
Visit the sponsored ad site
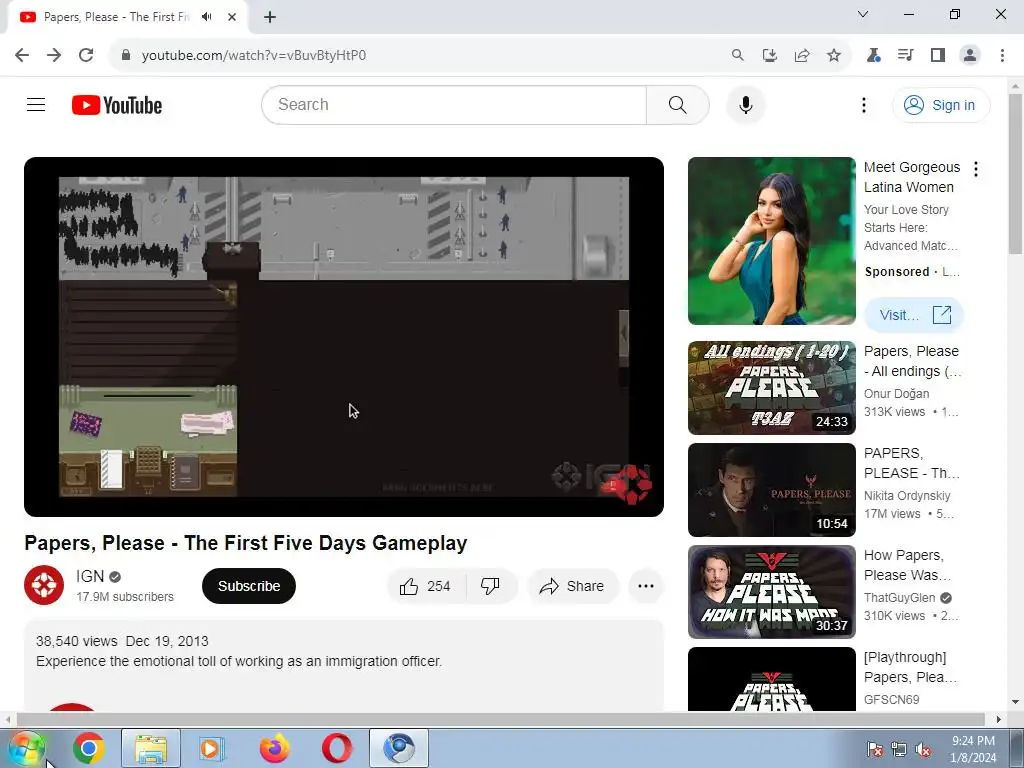[x=914, y=315]
